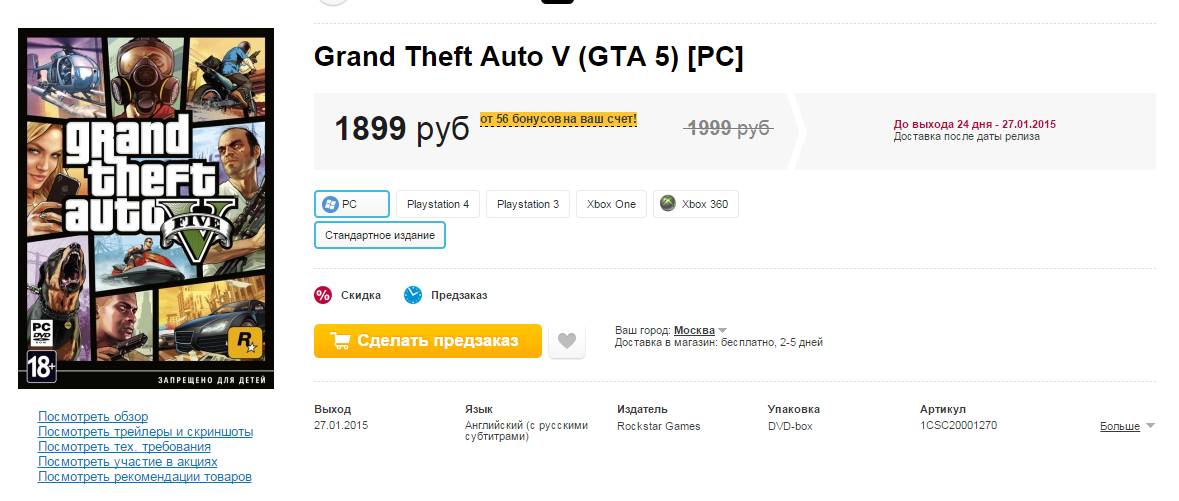
Task: Click the Сделать предзаказ button
Action: pyautogui.click(x=428, y=341)
